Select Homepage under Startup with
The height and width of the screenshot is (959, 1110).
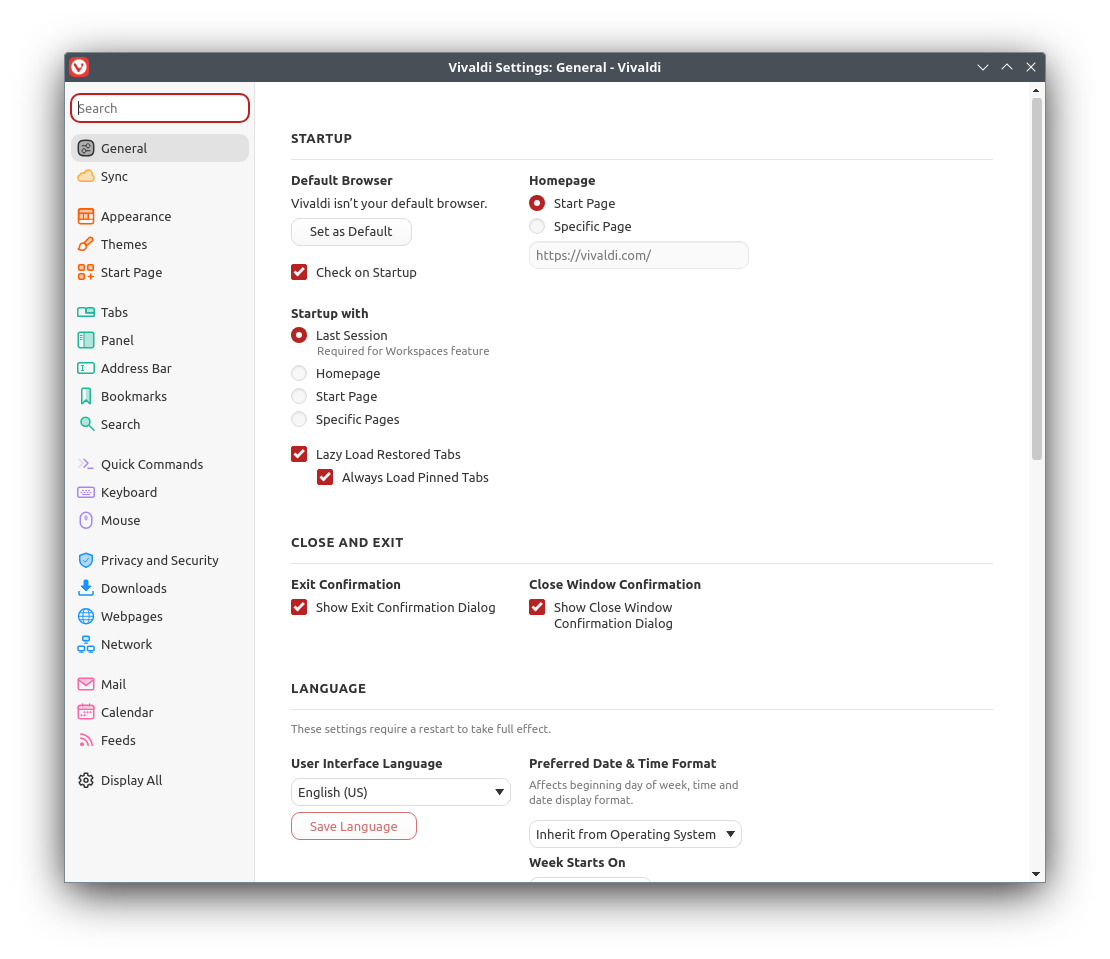pos(299,373)
